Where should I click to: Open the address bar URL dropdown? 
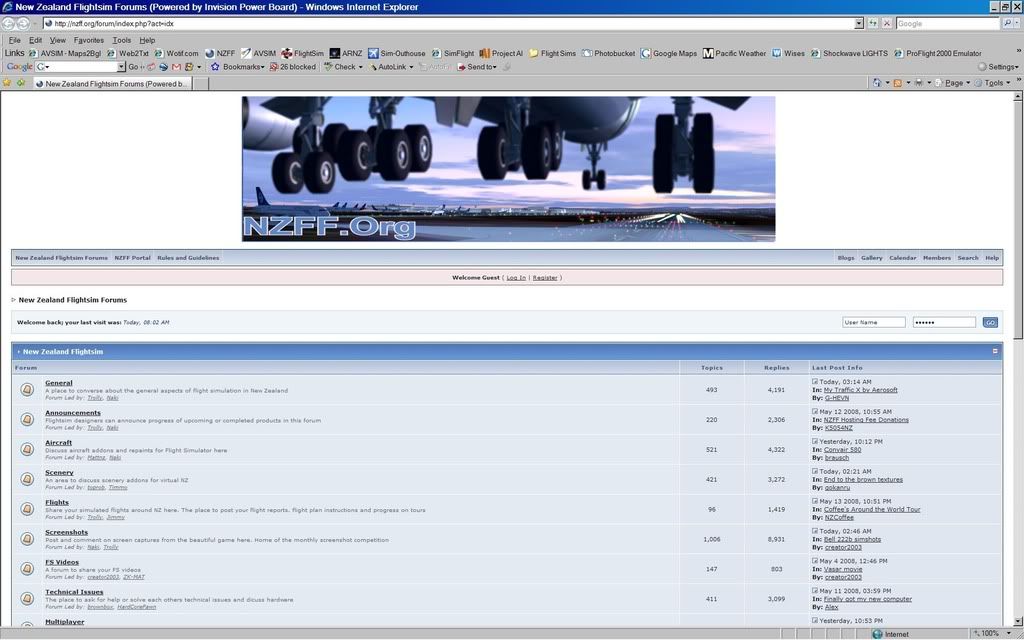(859, 23)
